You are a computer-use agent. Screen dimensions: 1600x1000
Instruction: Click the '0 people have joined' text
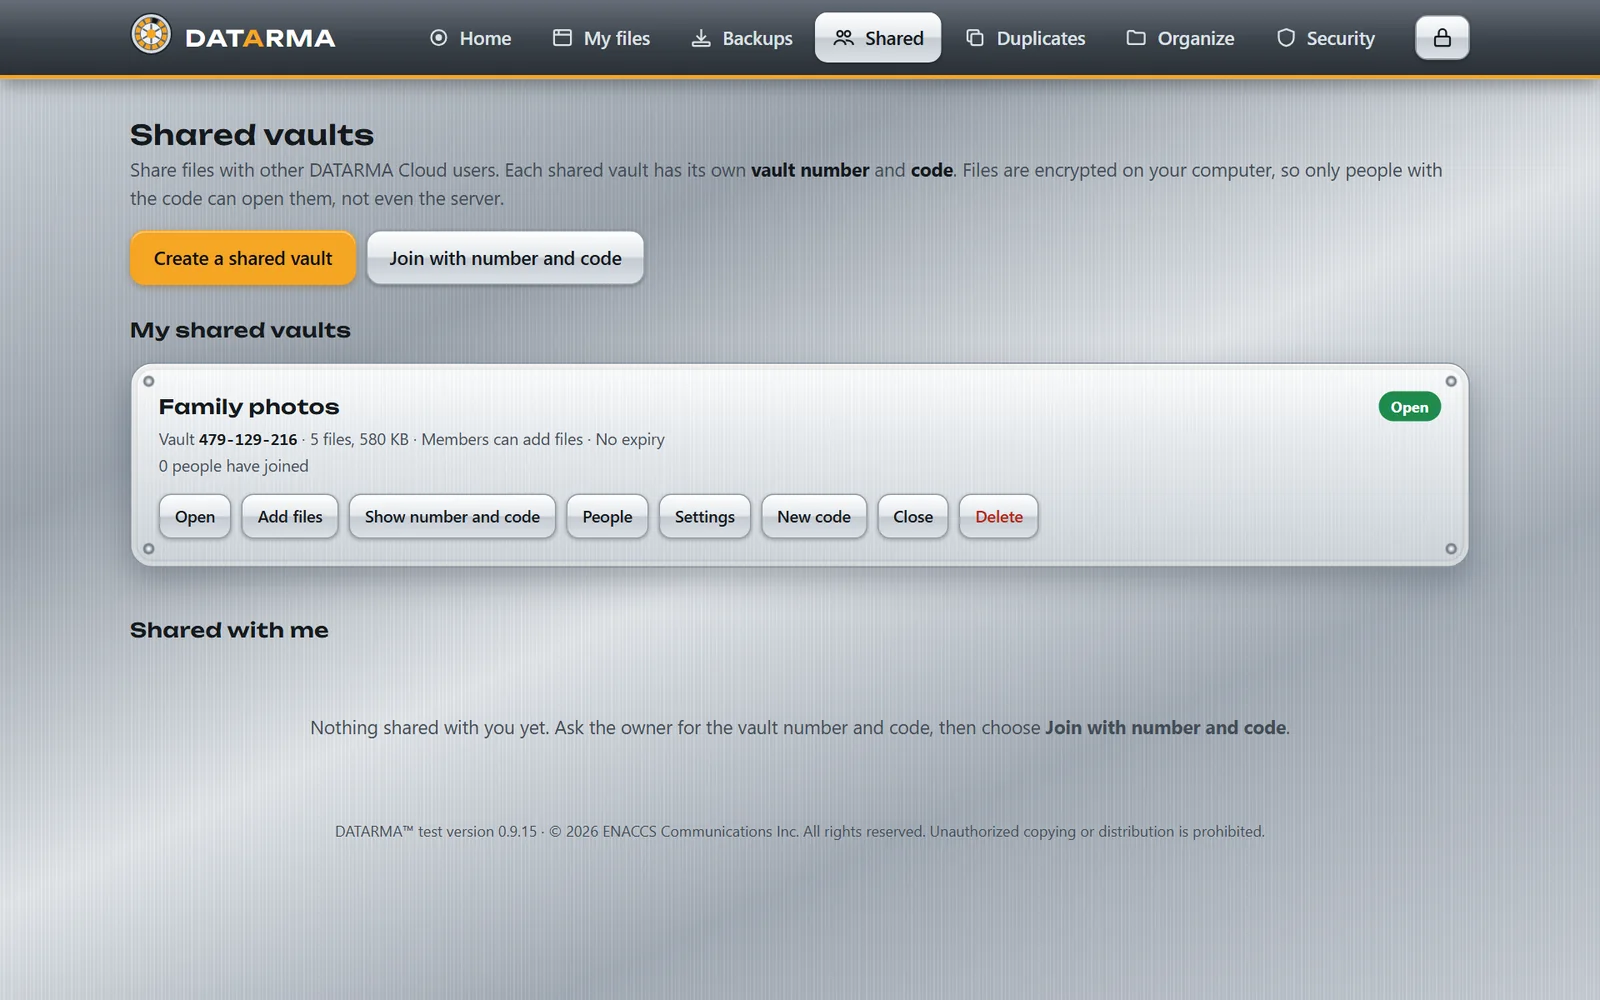click(x=234, y=466)
